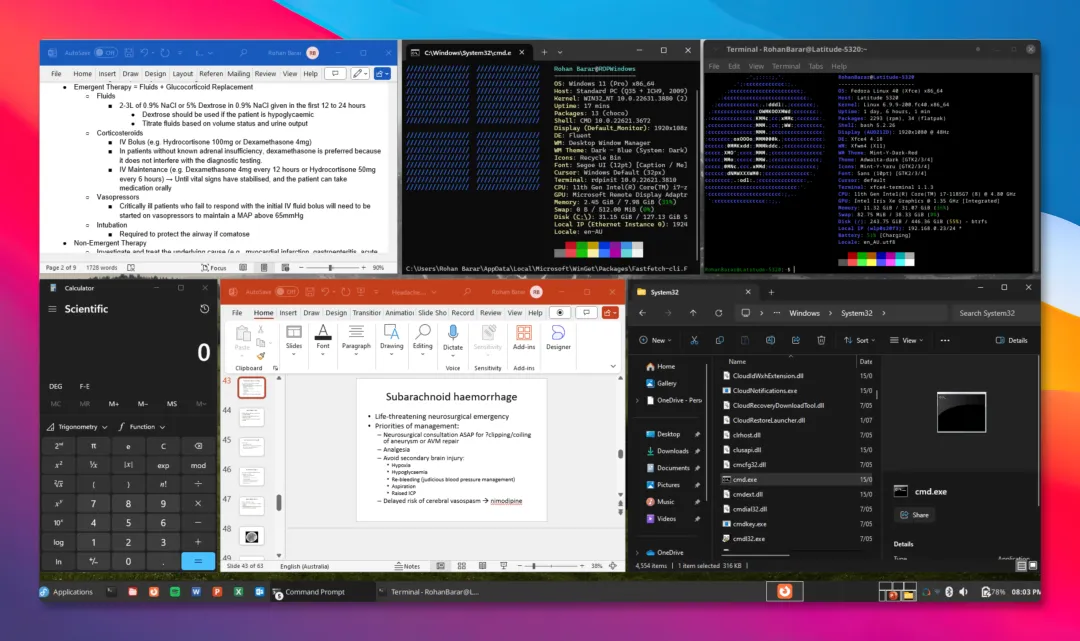Click the Copy icon in File Explorer toolbar
This screenshot has height=641, width=1080.
(719, 340)
